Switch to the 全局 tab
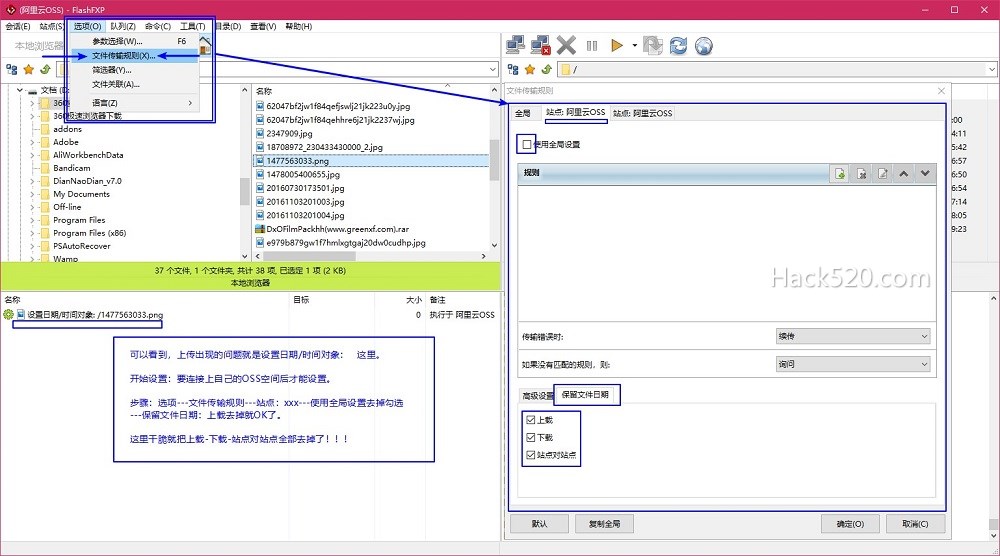Image resolution: width=1000 pixels, height=556 pixels. pyautogui.click(x=522, y=113)
